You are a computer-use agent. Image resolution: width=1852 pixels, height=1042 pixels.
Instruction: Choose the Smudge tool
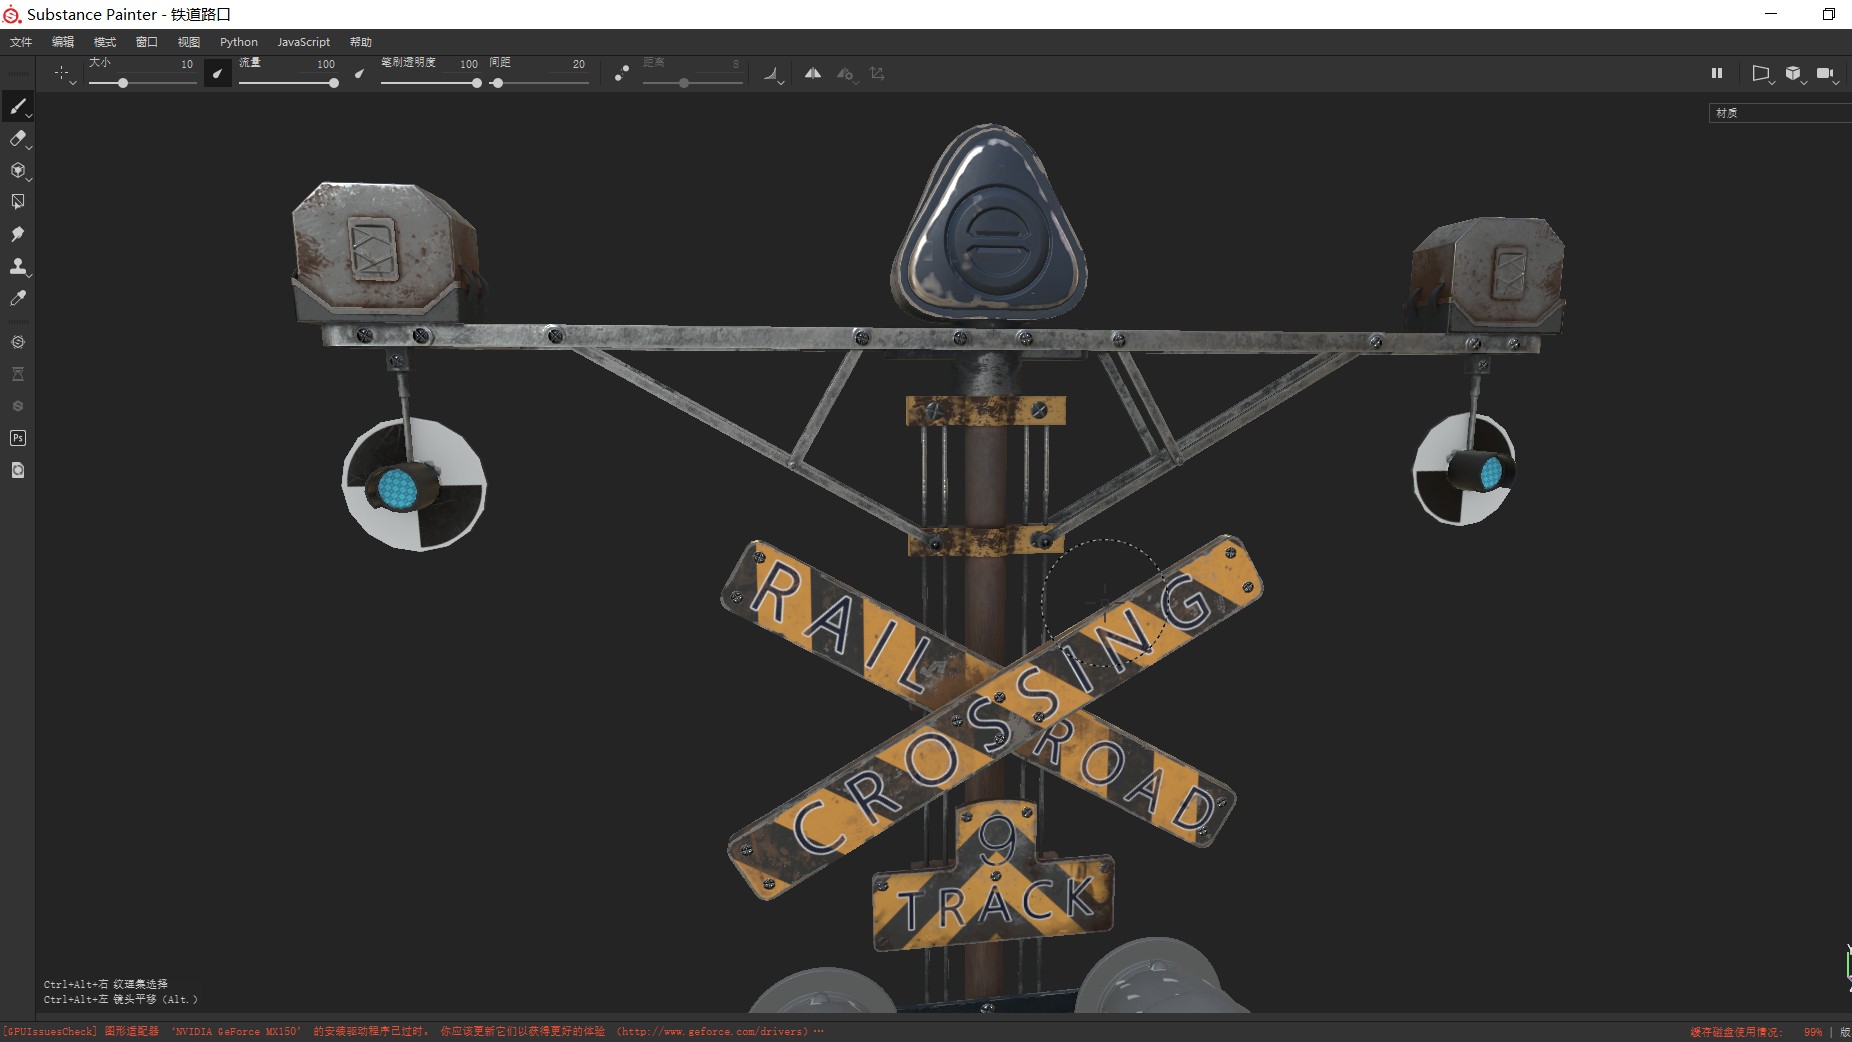coord(18,234)
